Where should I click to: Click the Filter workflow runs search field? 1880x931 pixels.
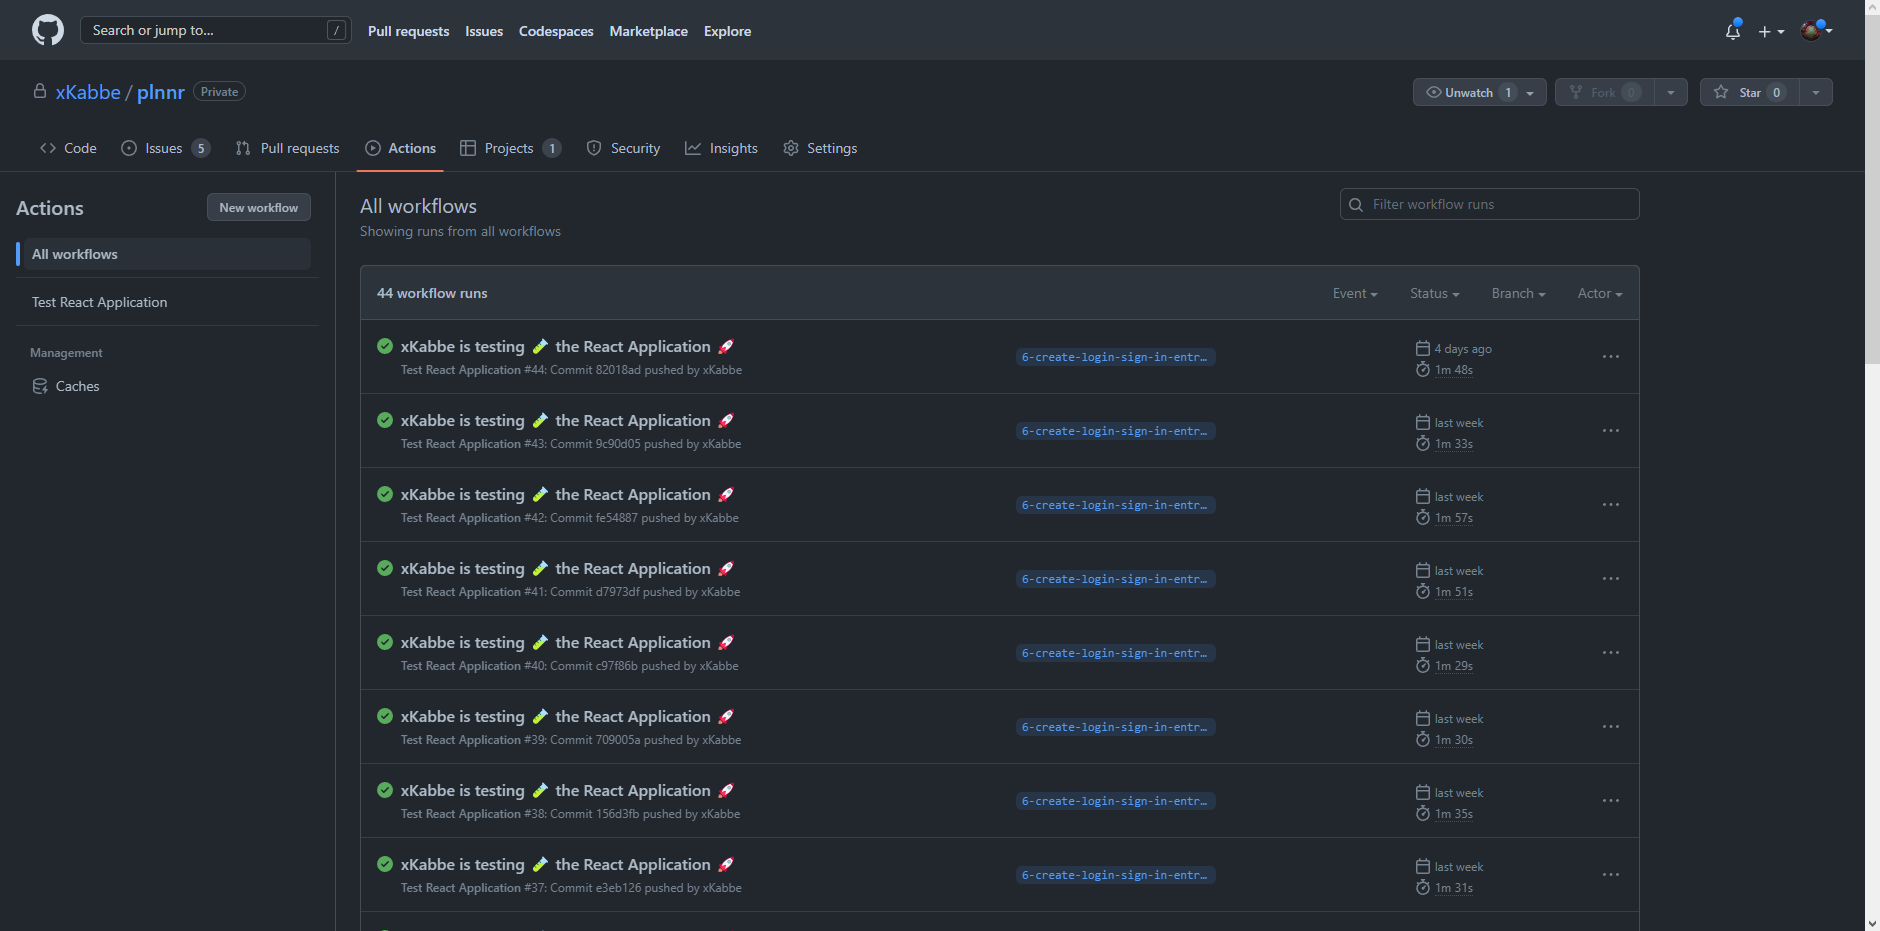[1489, 204]
